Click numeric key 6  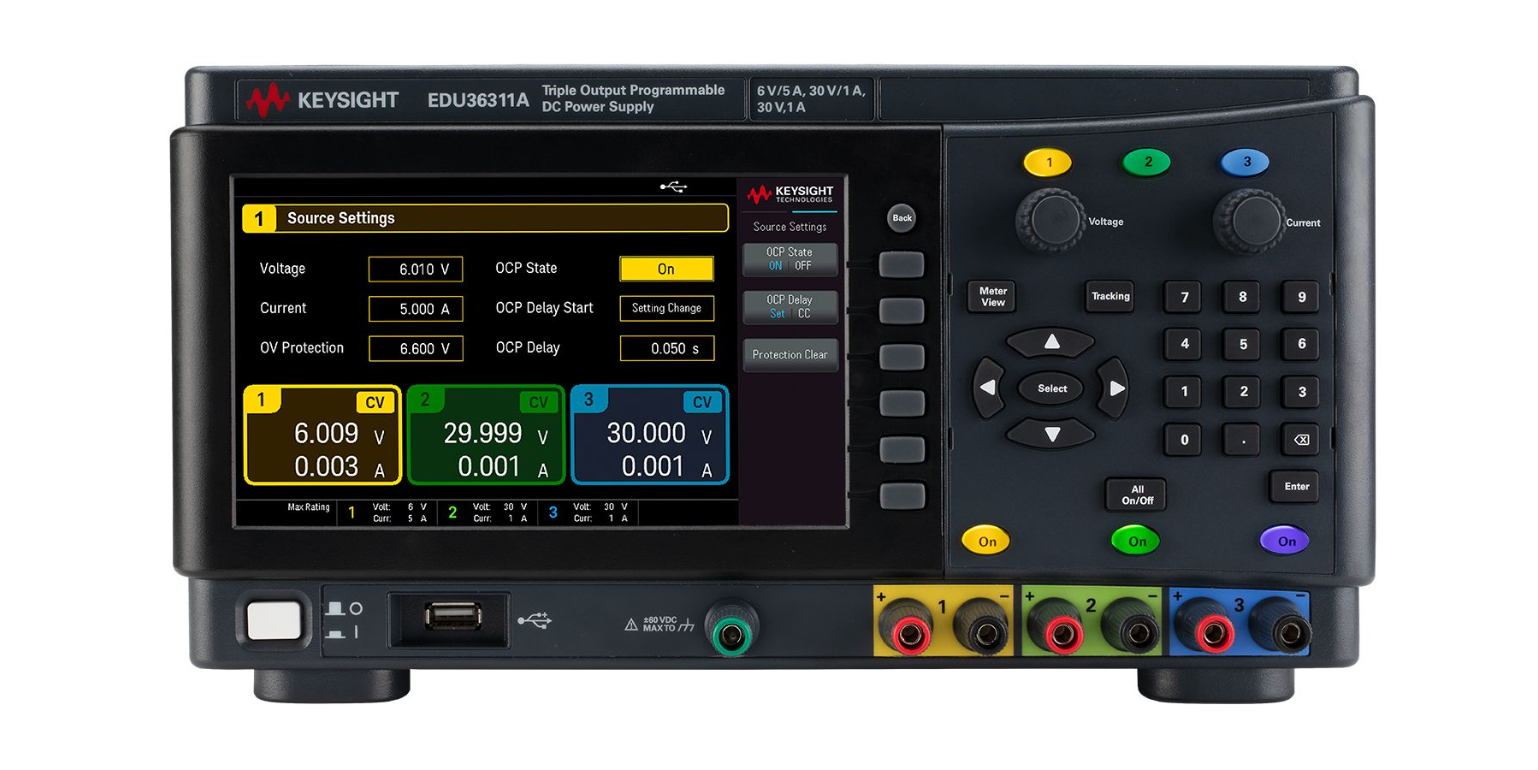click(x=1301, y=344)
